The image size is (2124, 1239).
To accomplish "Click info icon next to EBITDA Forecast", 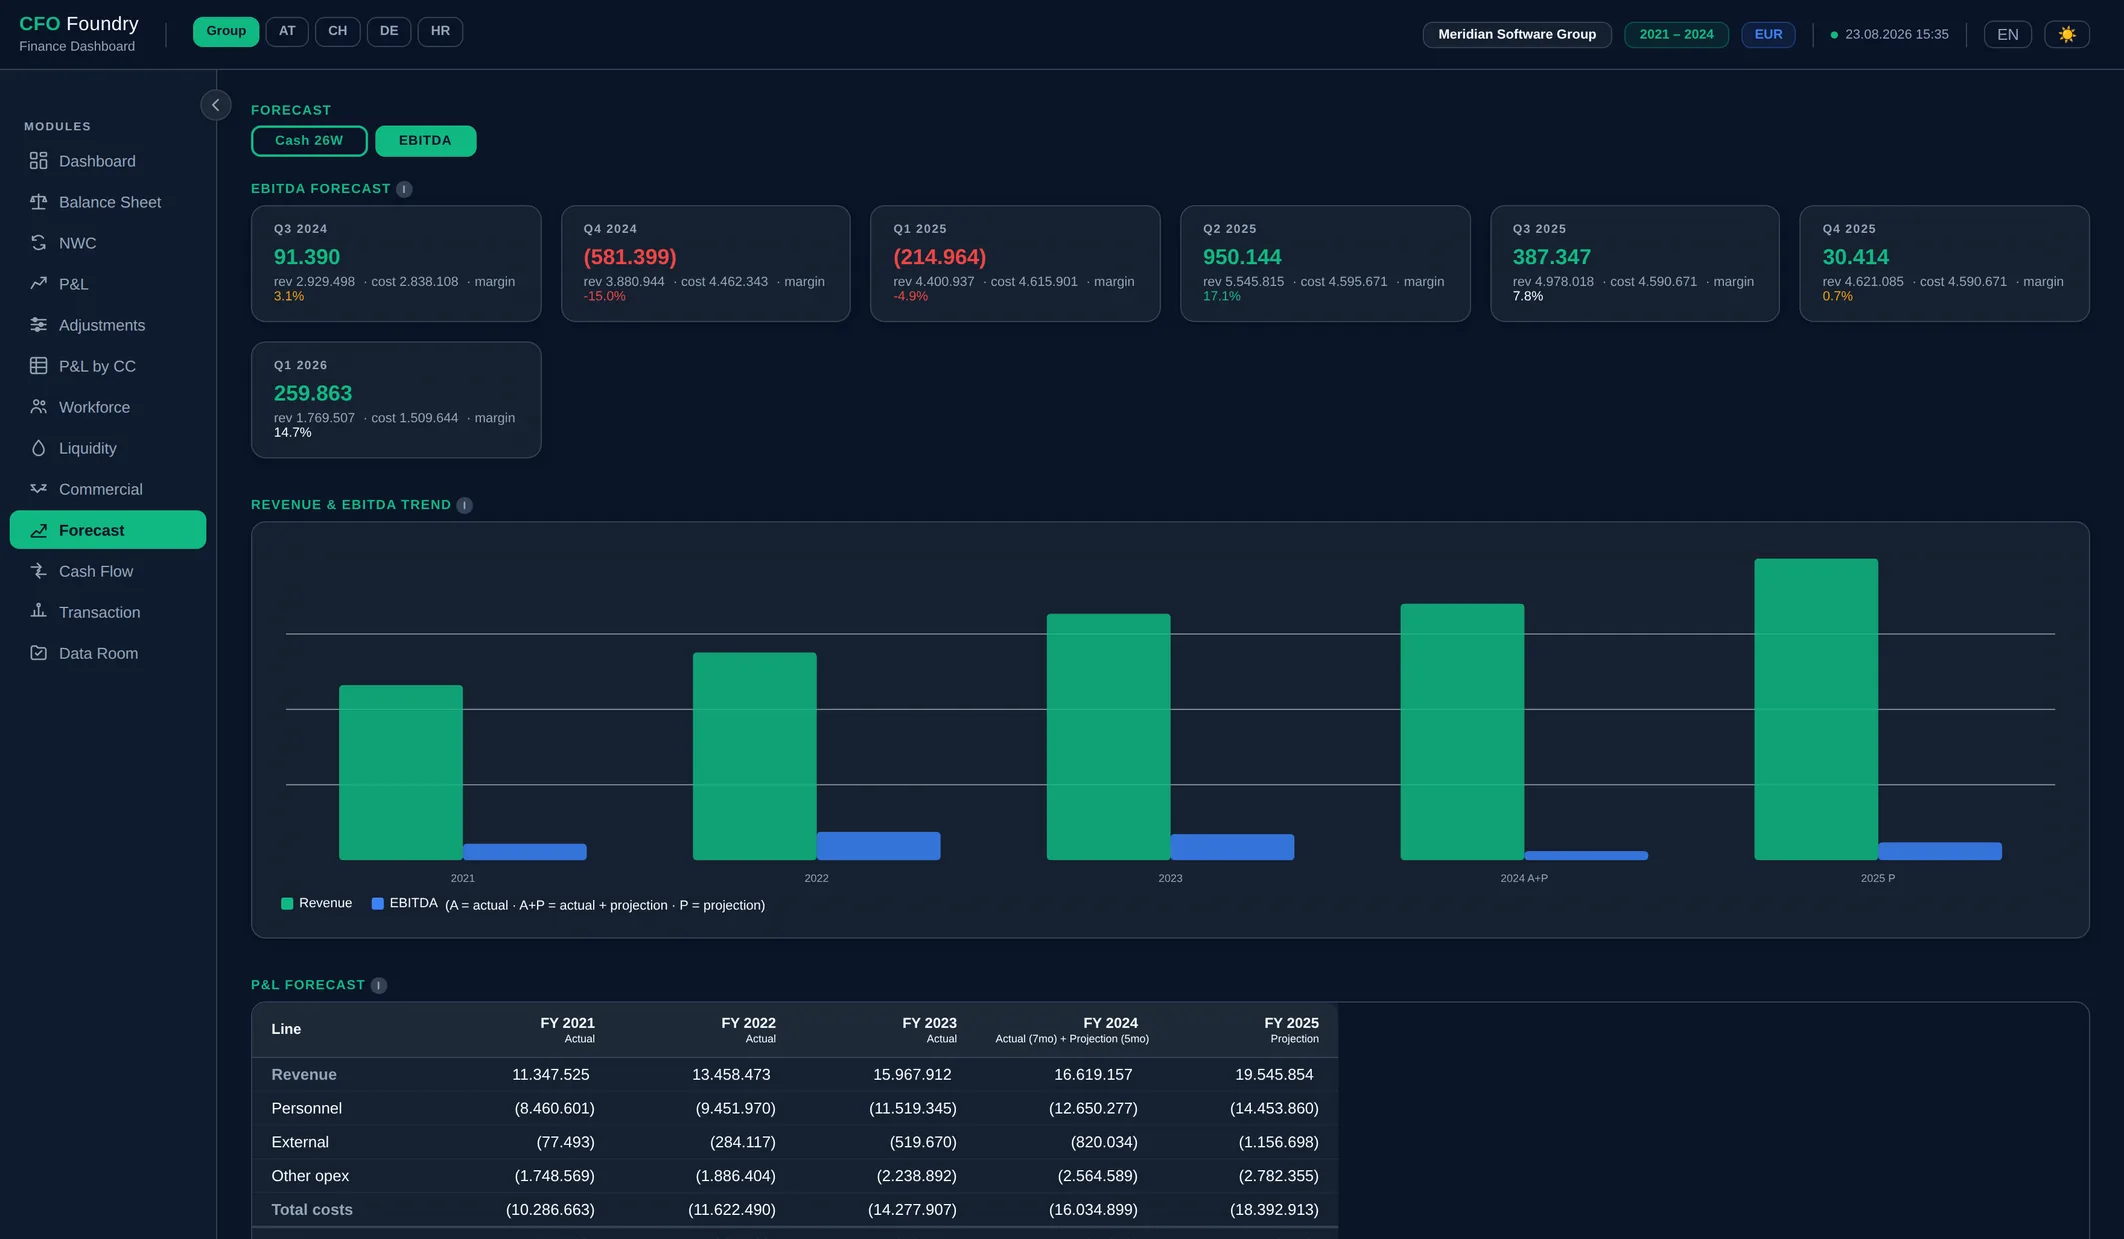I will click(x=404, y=189).
